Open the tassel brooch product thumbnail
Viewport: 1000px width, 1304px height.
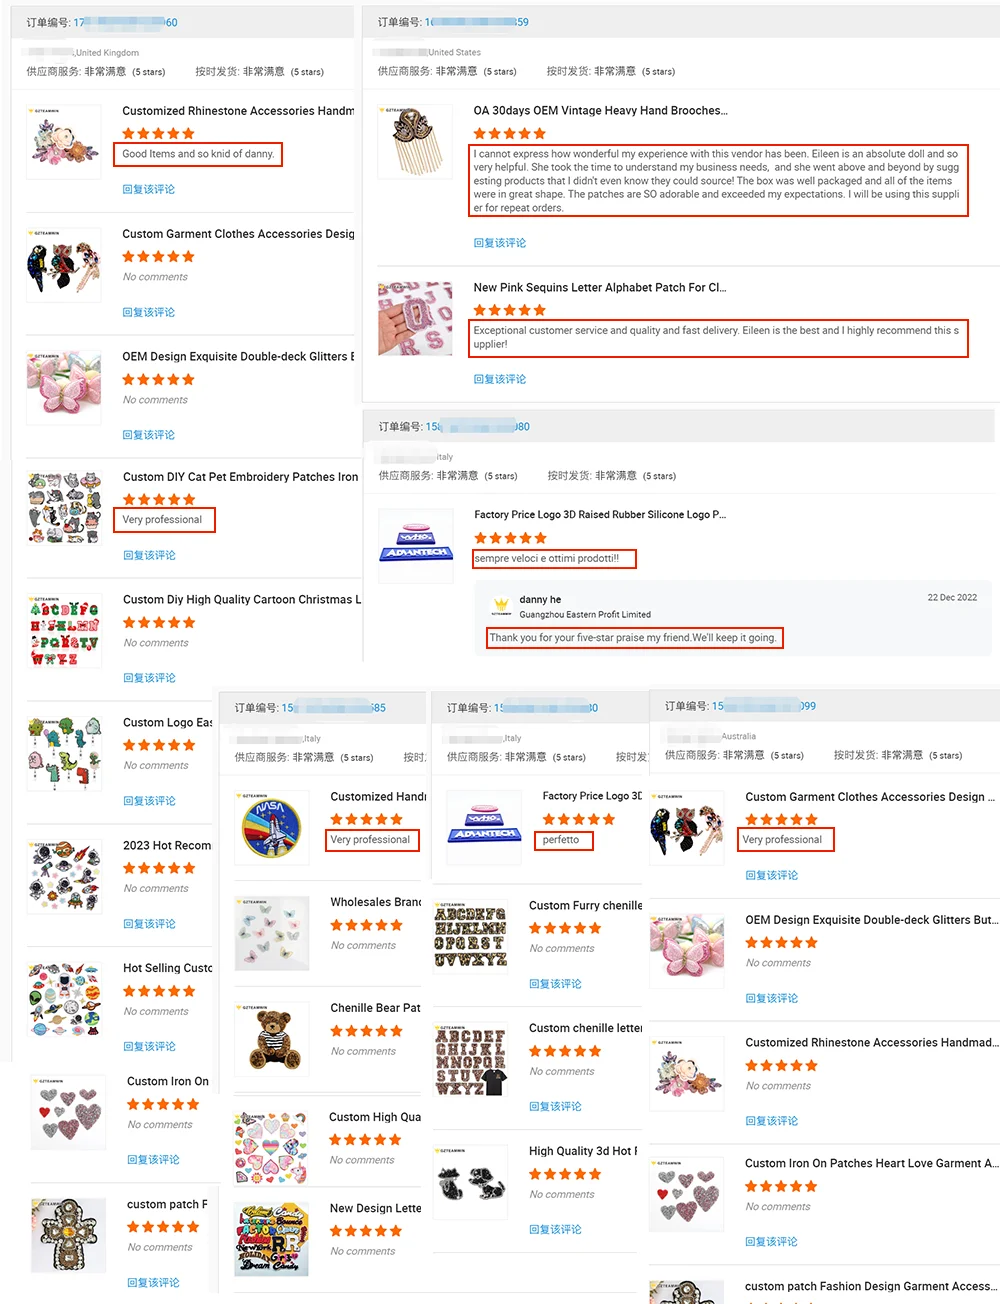pyautogui.click(x=415, y=142)
